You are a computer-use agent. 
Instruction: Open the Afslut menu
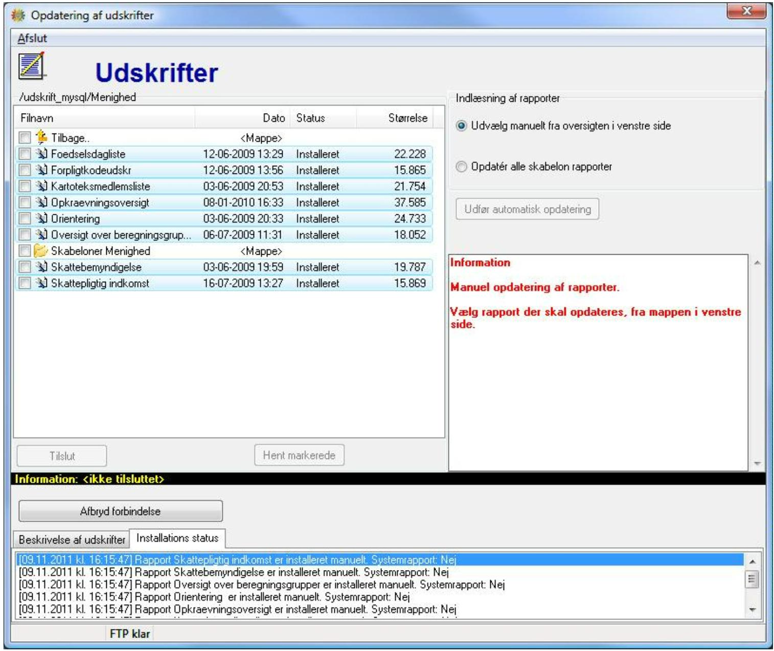coord(32,38)
